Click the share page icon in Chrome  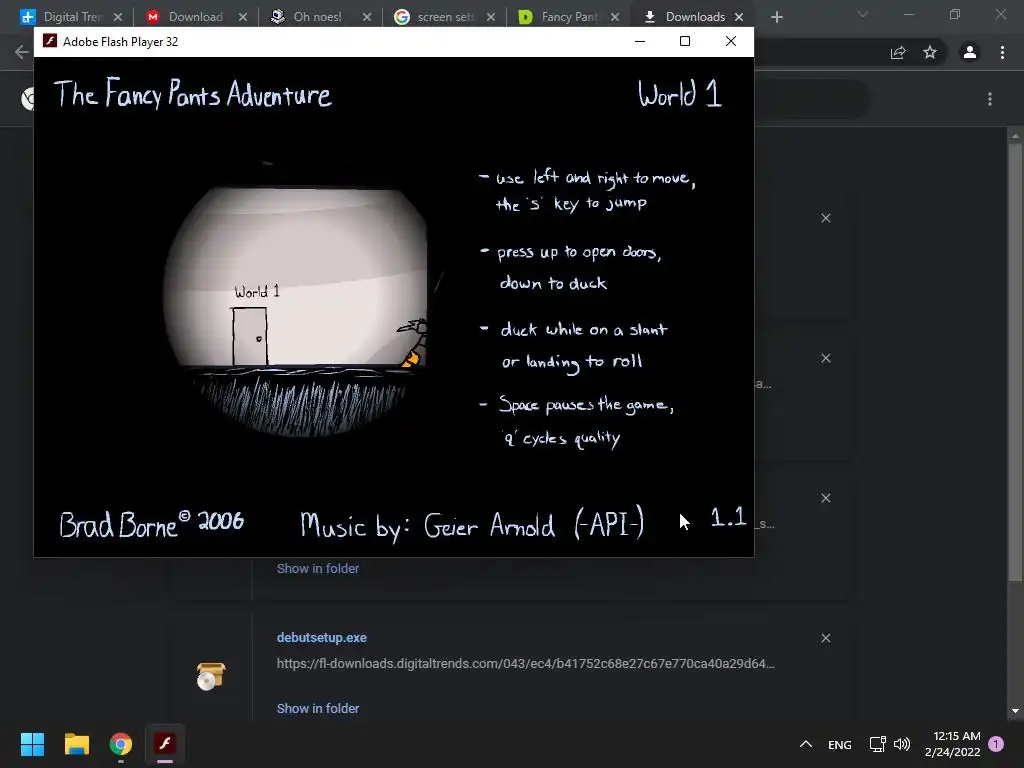[x=898, y=52]
